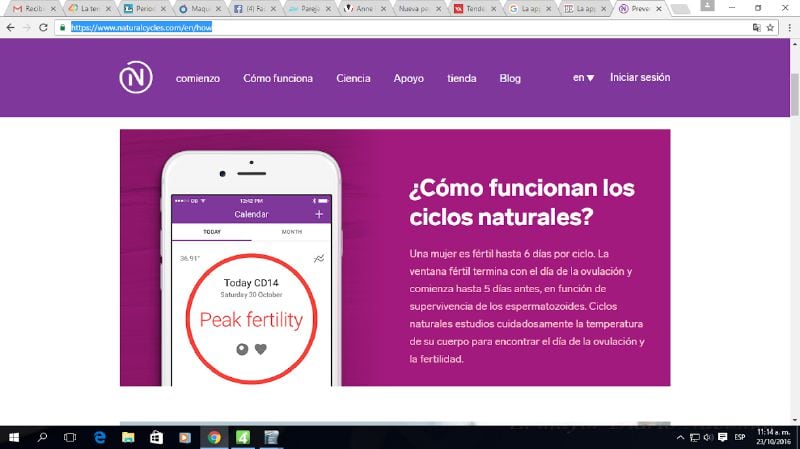
Task: Click the 'Iniciar sesión' link
Action: pos(640,78)
